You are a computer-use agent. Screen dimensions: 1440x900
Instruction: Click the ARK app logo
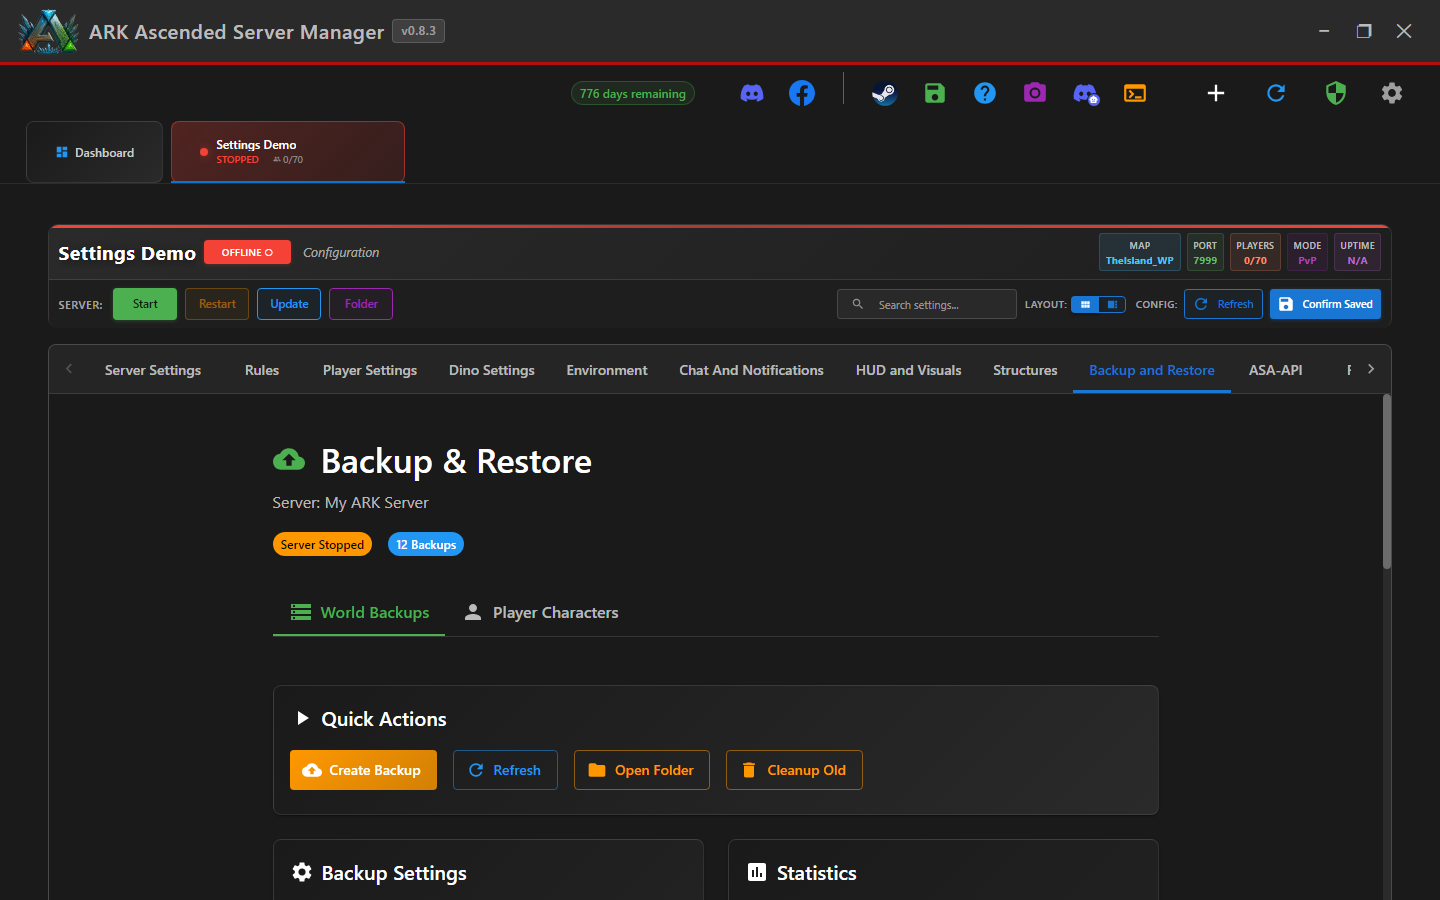pos(48,32)
